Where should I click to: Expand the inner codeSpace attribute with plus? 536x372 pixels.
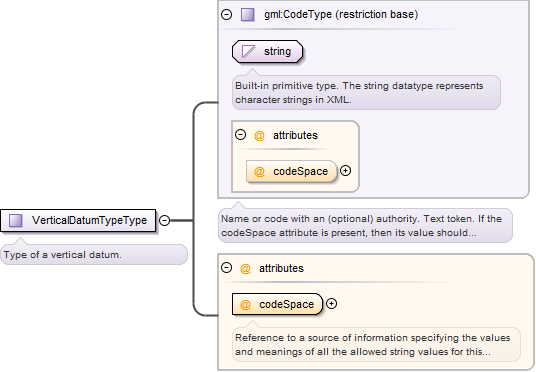coord(346,171)
